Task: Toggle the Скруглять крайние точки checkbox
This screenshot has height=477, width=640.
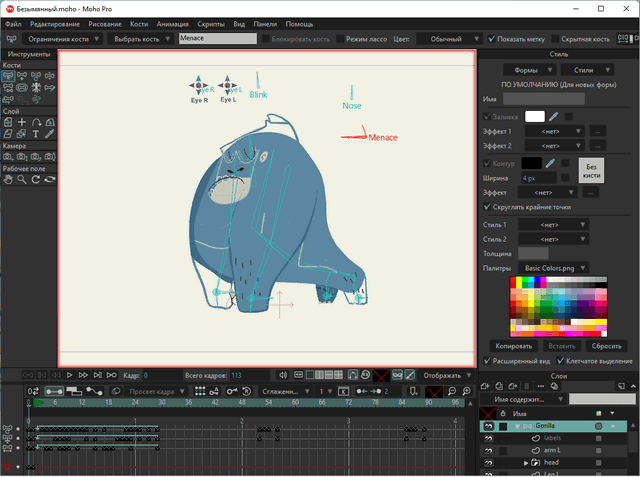Action: pyautogui.click(x=487, y=207)
